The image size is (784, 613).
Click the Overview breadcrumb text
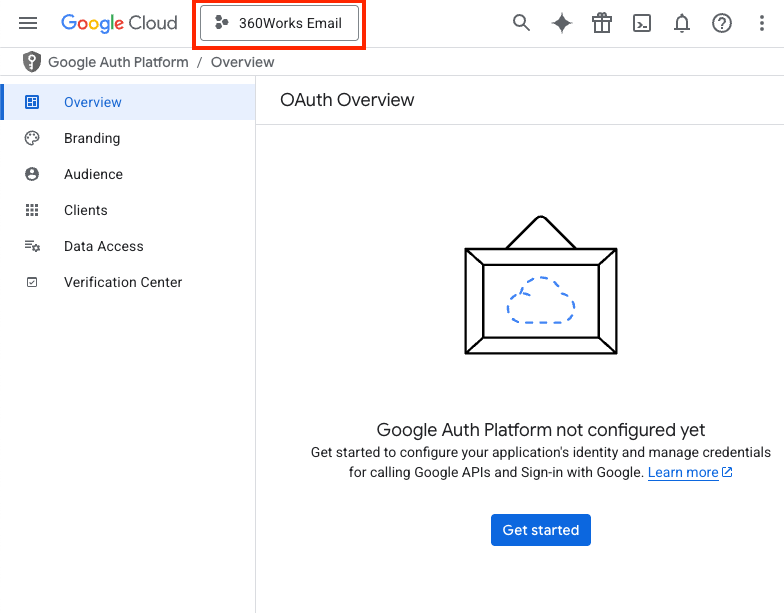pos(242,62)
